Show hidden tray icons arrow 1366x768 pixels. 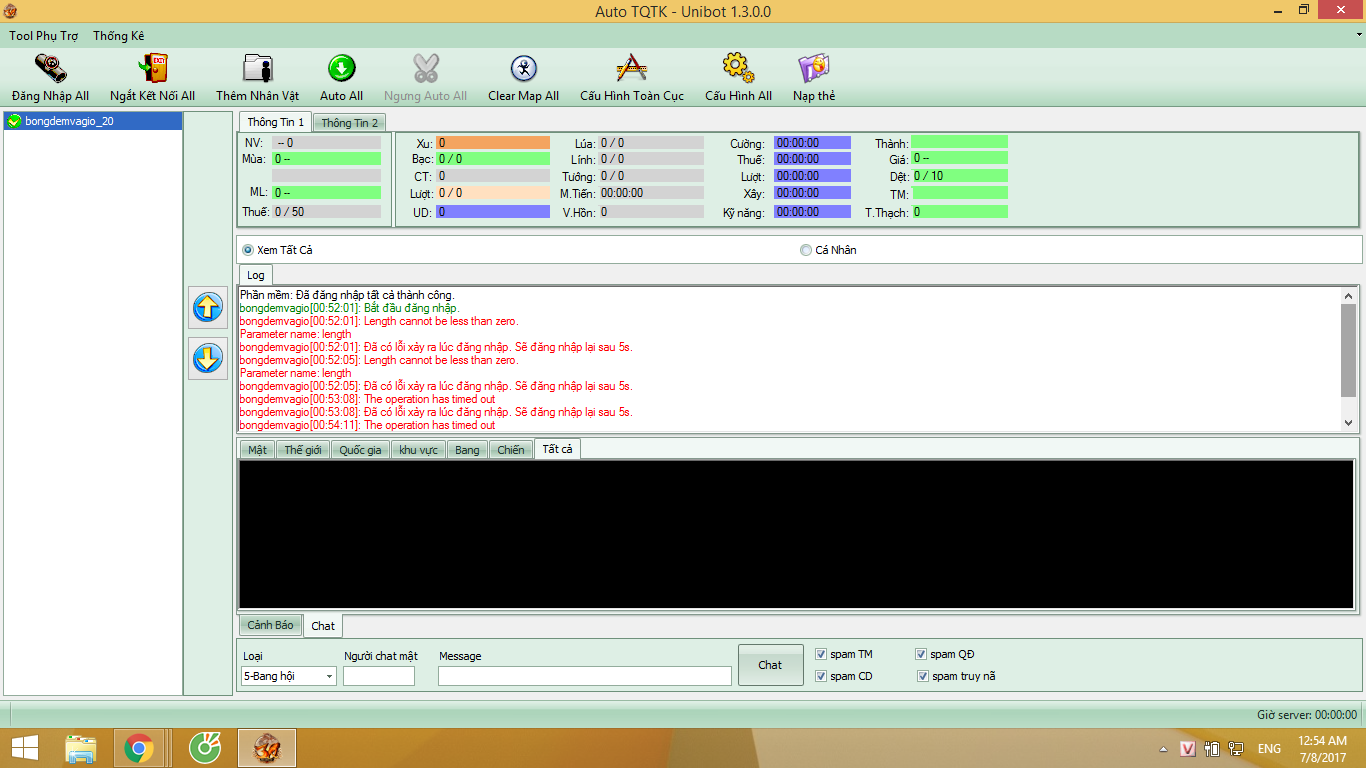pyautogui.click(x=1163, y=748)
